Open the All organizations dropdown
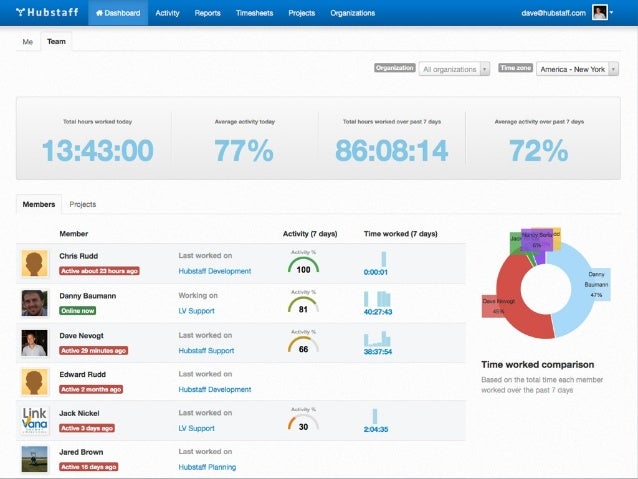 click(x=454, y=69)
